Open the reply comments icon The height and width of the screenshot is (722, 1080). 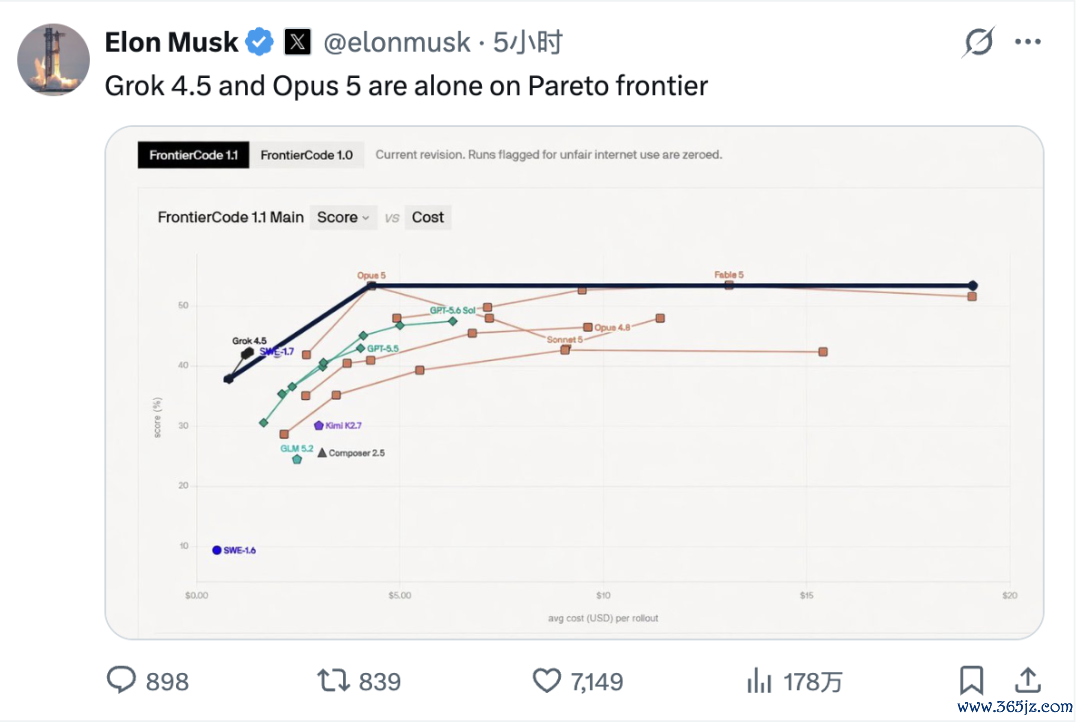(x=121, y=679)
